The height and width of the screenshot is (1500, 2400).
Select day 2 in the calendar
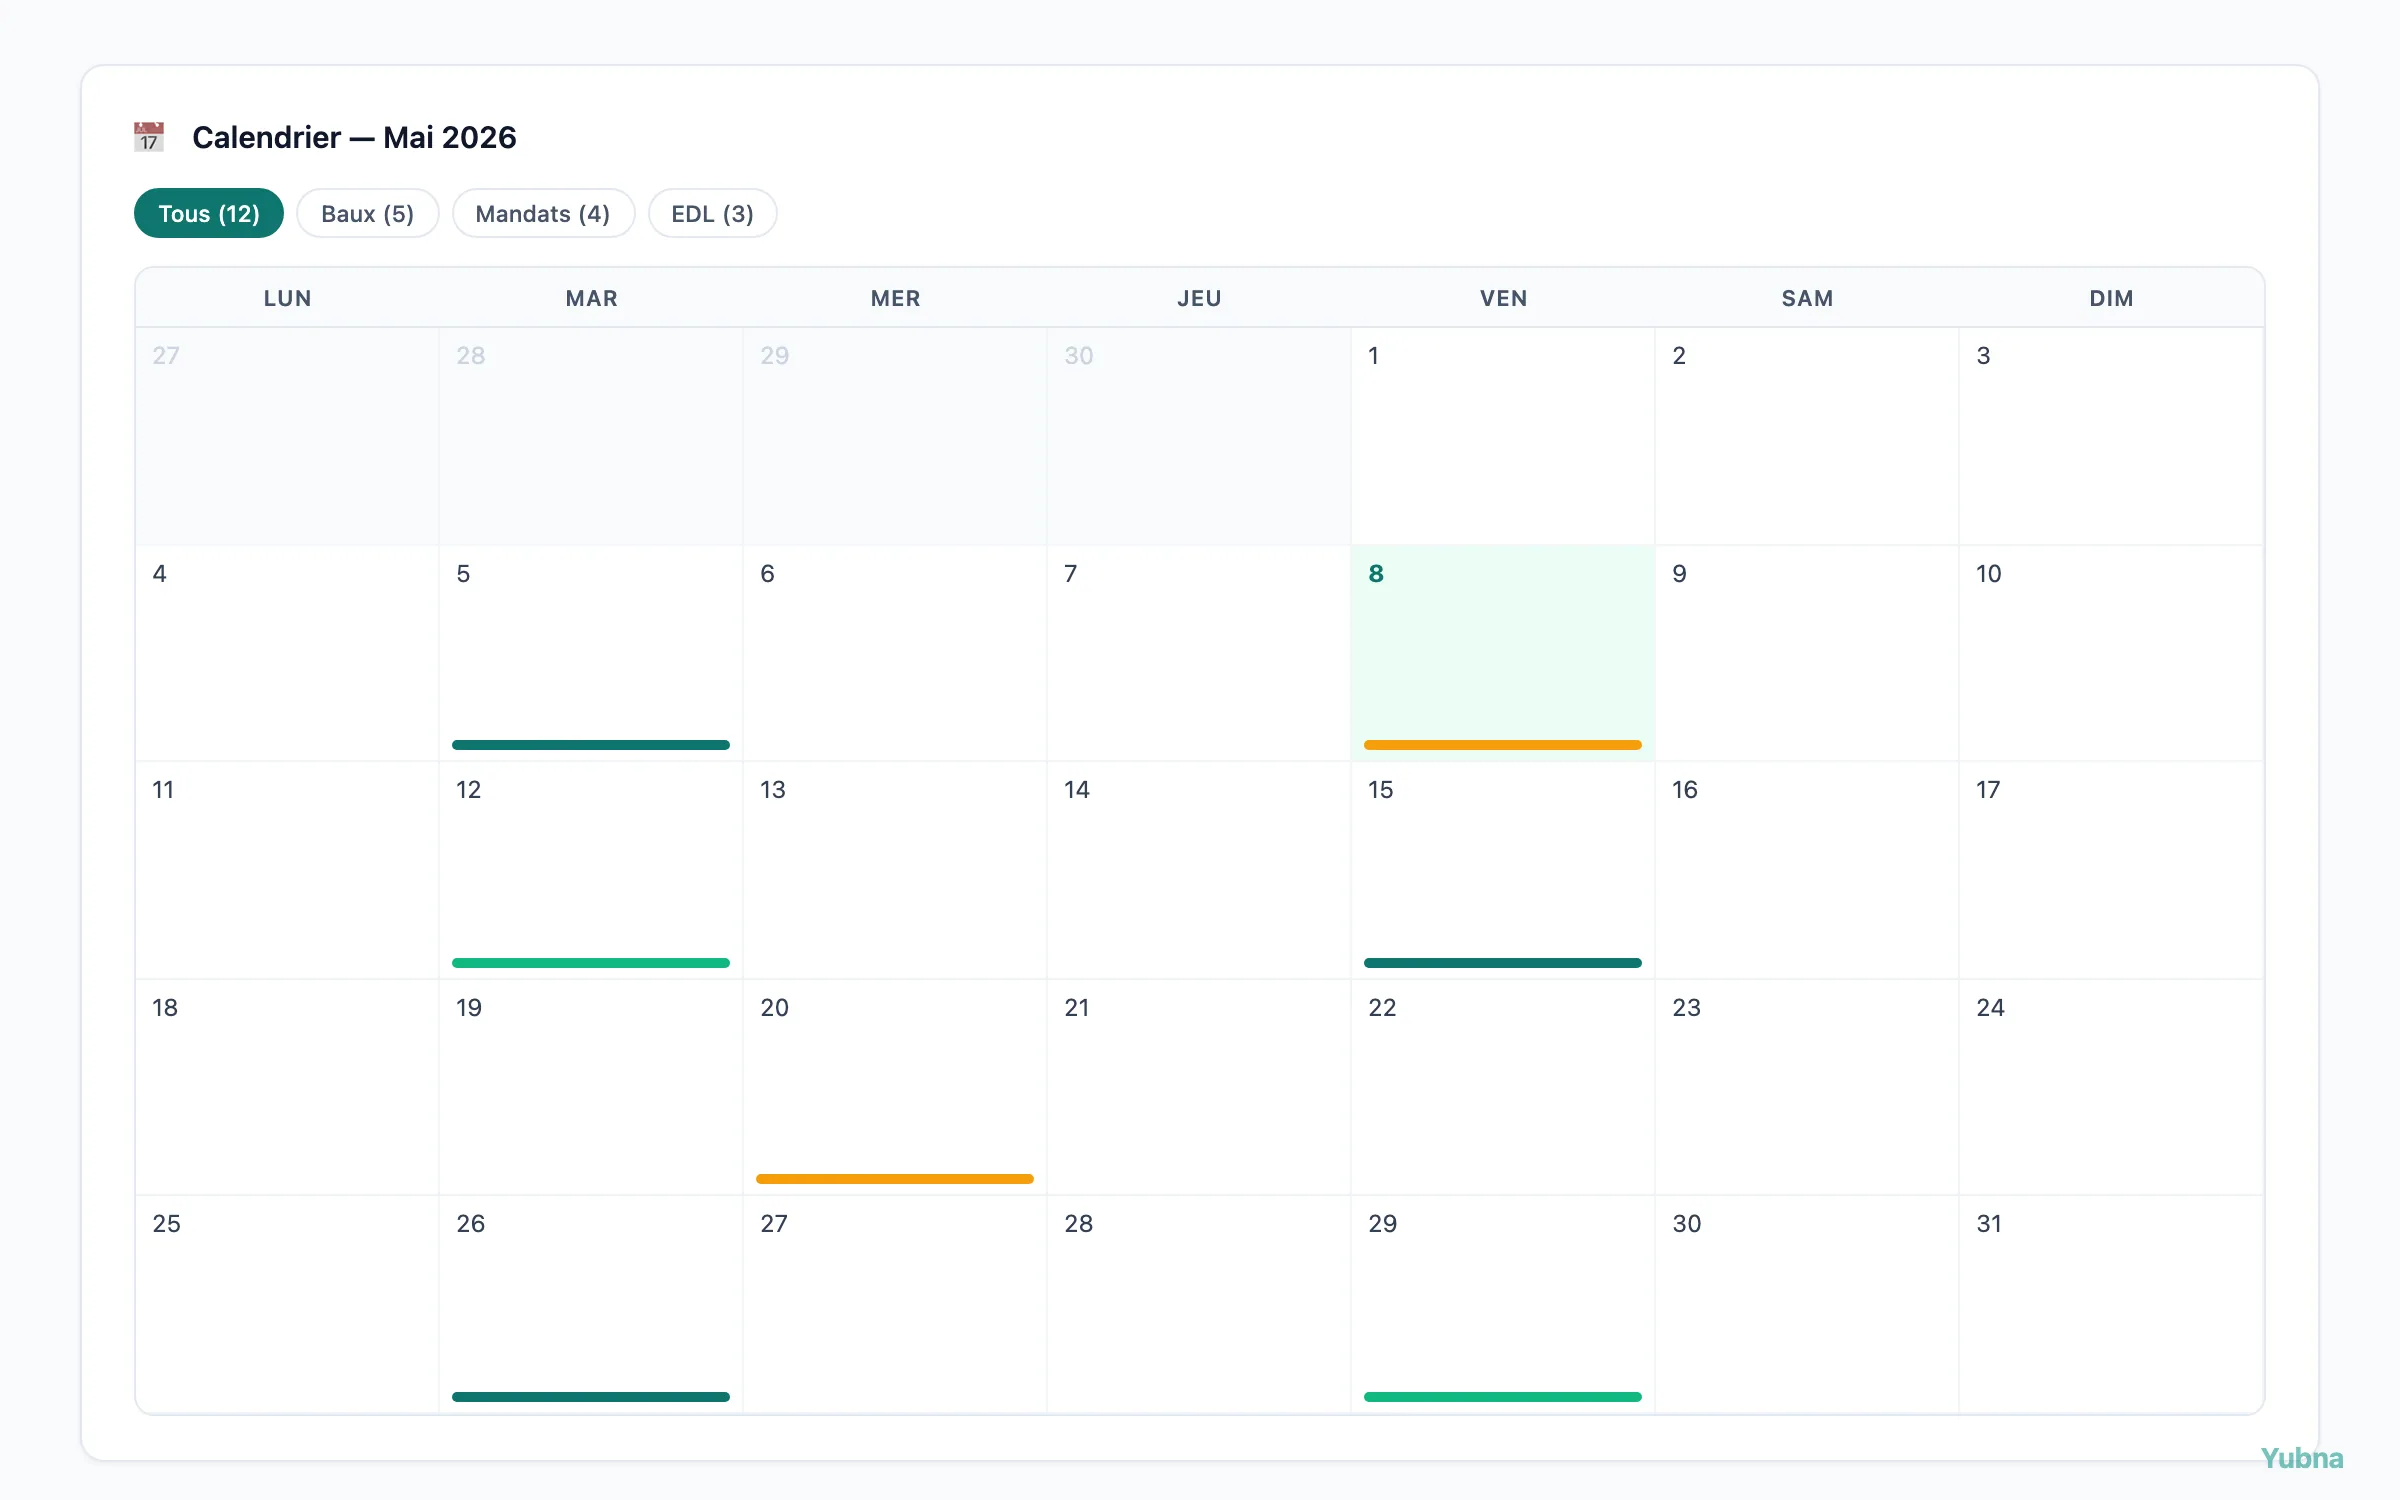(x=1807, y=436)
